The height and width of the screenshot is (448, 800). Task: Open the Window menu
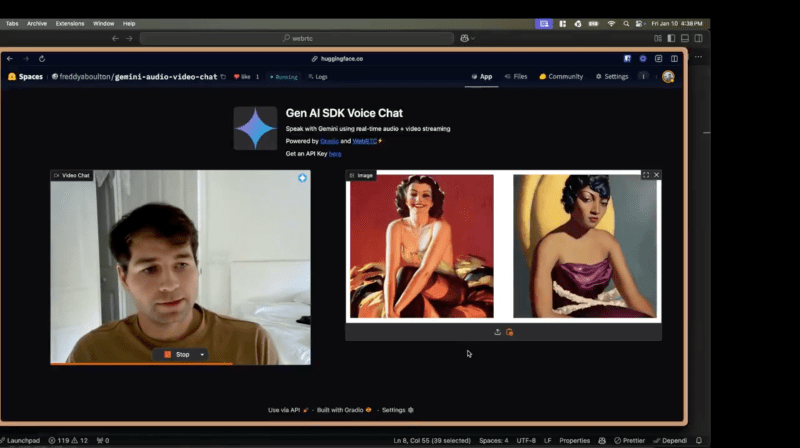[104, 23]
